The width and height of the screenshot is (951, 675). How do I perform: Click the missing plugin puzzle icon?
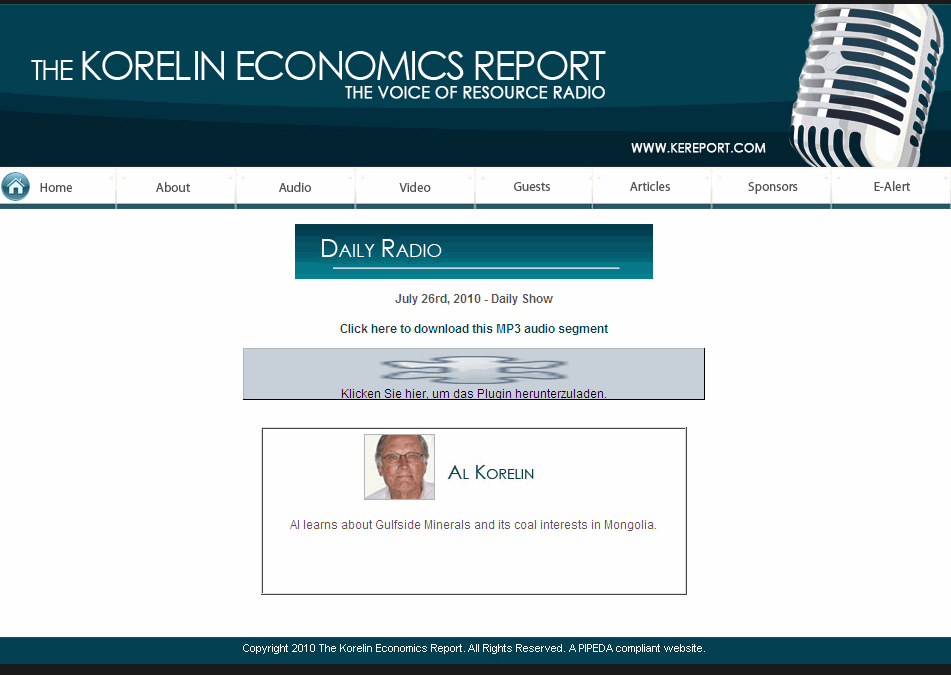[x=474, y=369]
